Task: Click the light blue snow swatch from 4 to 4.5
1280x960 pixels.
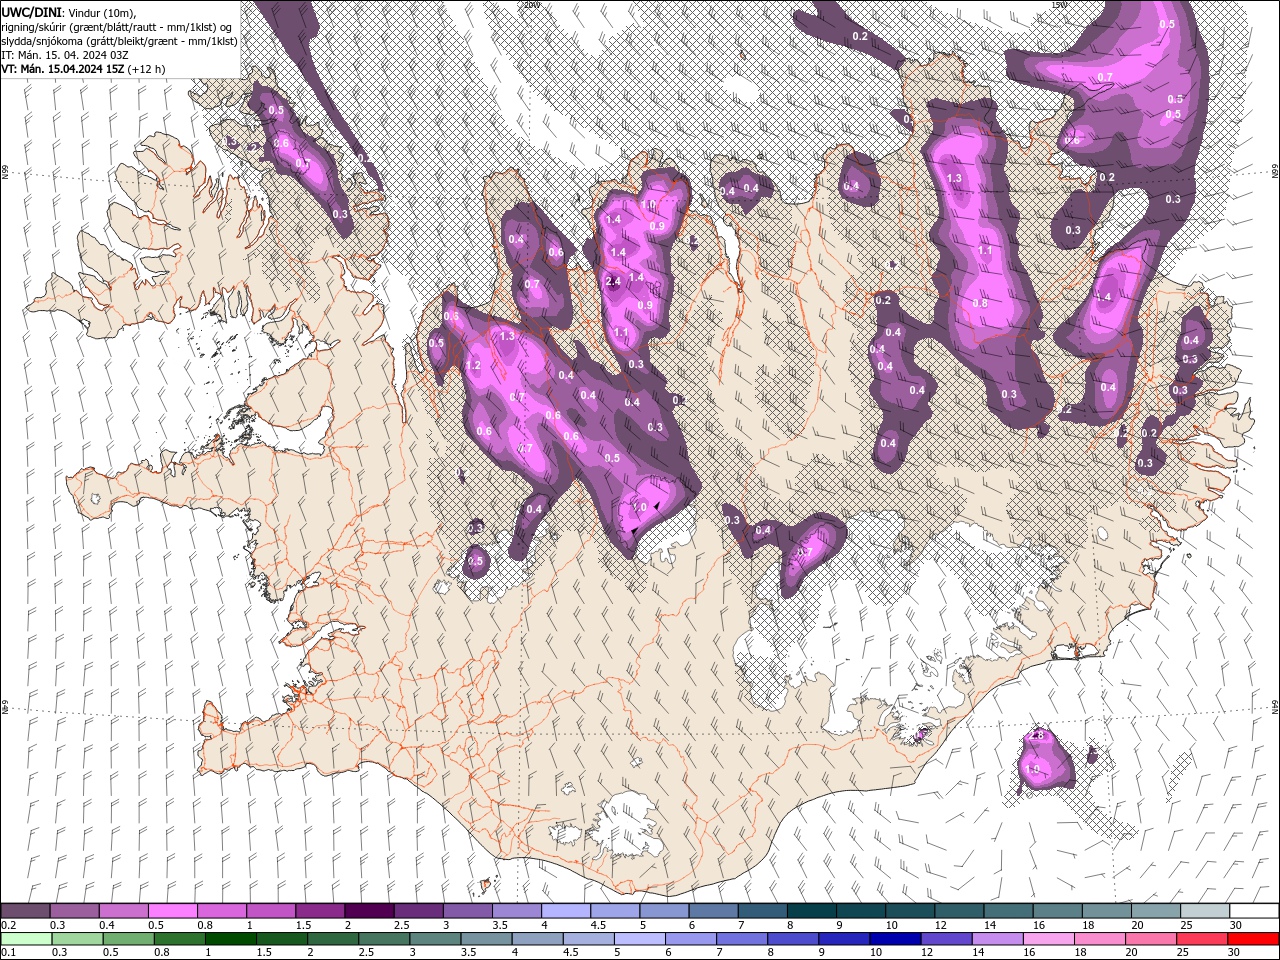Action: coord(564,911)
